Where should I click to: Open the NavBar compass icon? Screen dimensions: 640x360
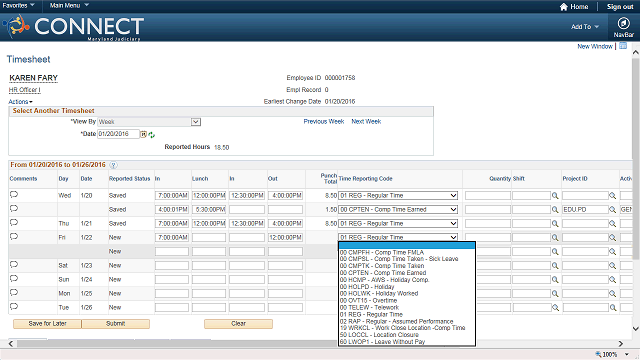click(623, 23)
